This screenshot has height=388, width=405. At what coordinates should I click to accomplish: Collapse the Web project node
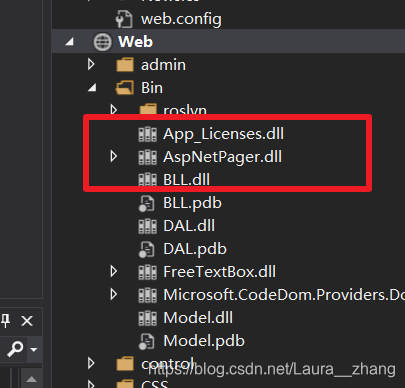pyautogui.click(x=70, y=42)
